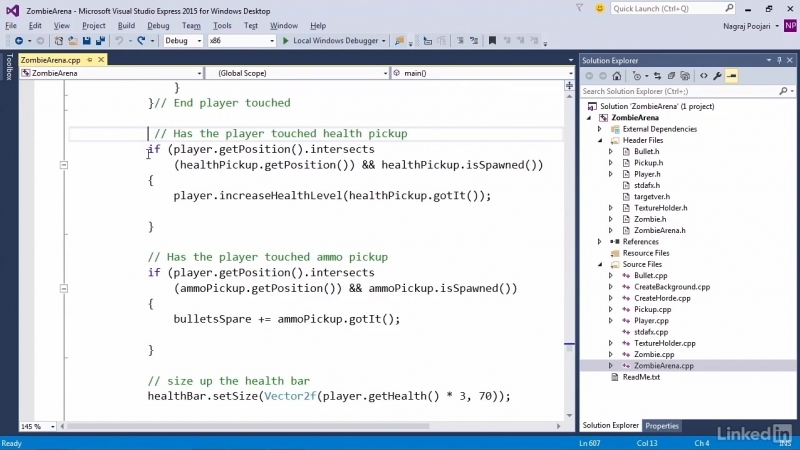Click the editor vertical scrollbar
The image size is (800, 450).
coord(569,250)
